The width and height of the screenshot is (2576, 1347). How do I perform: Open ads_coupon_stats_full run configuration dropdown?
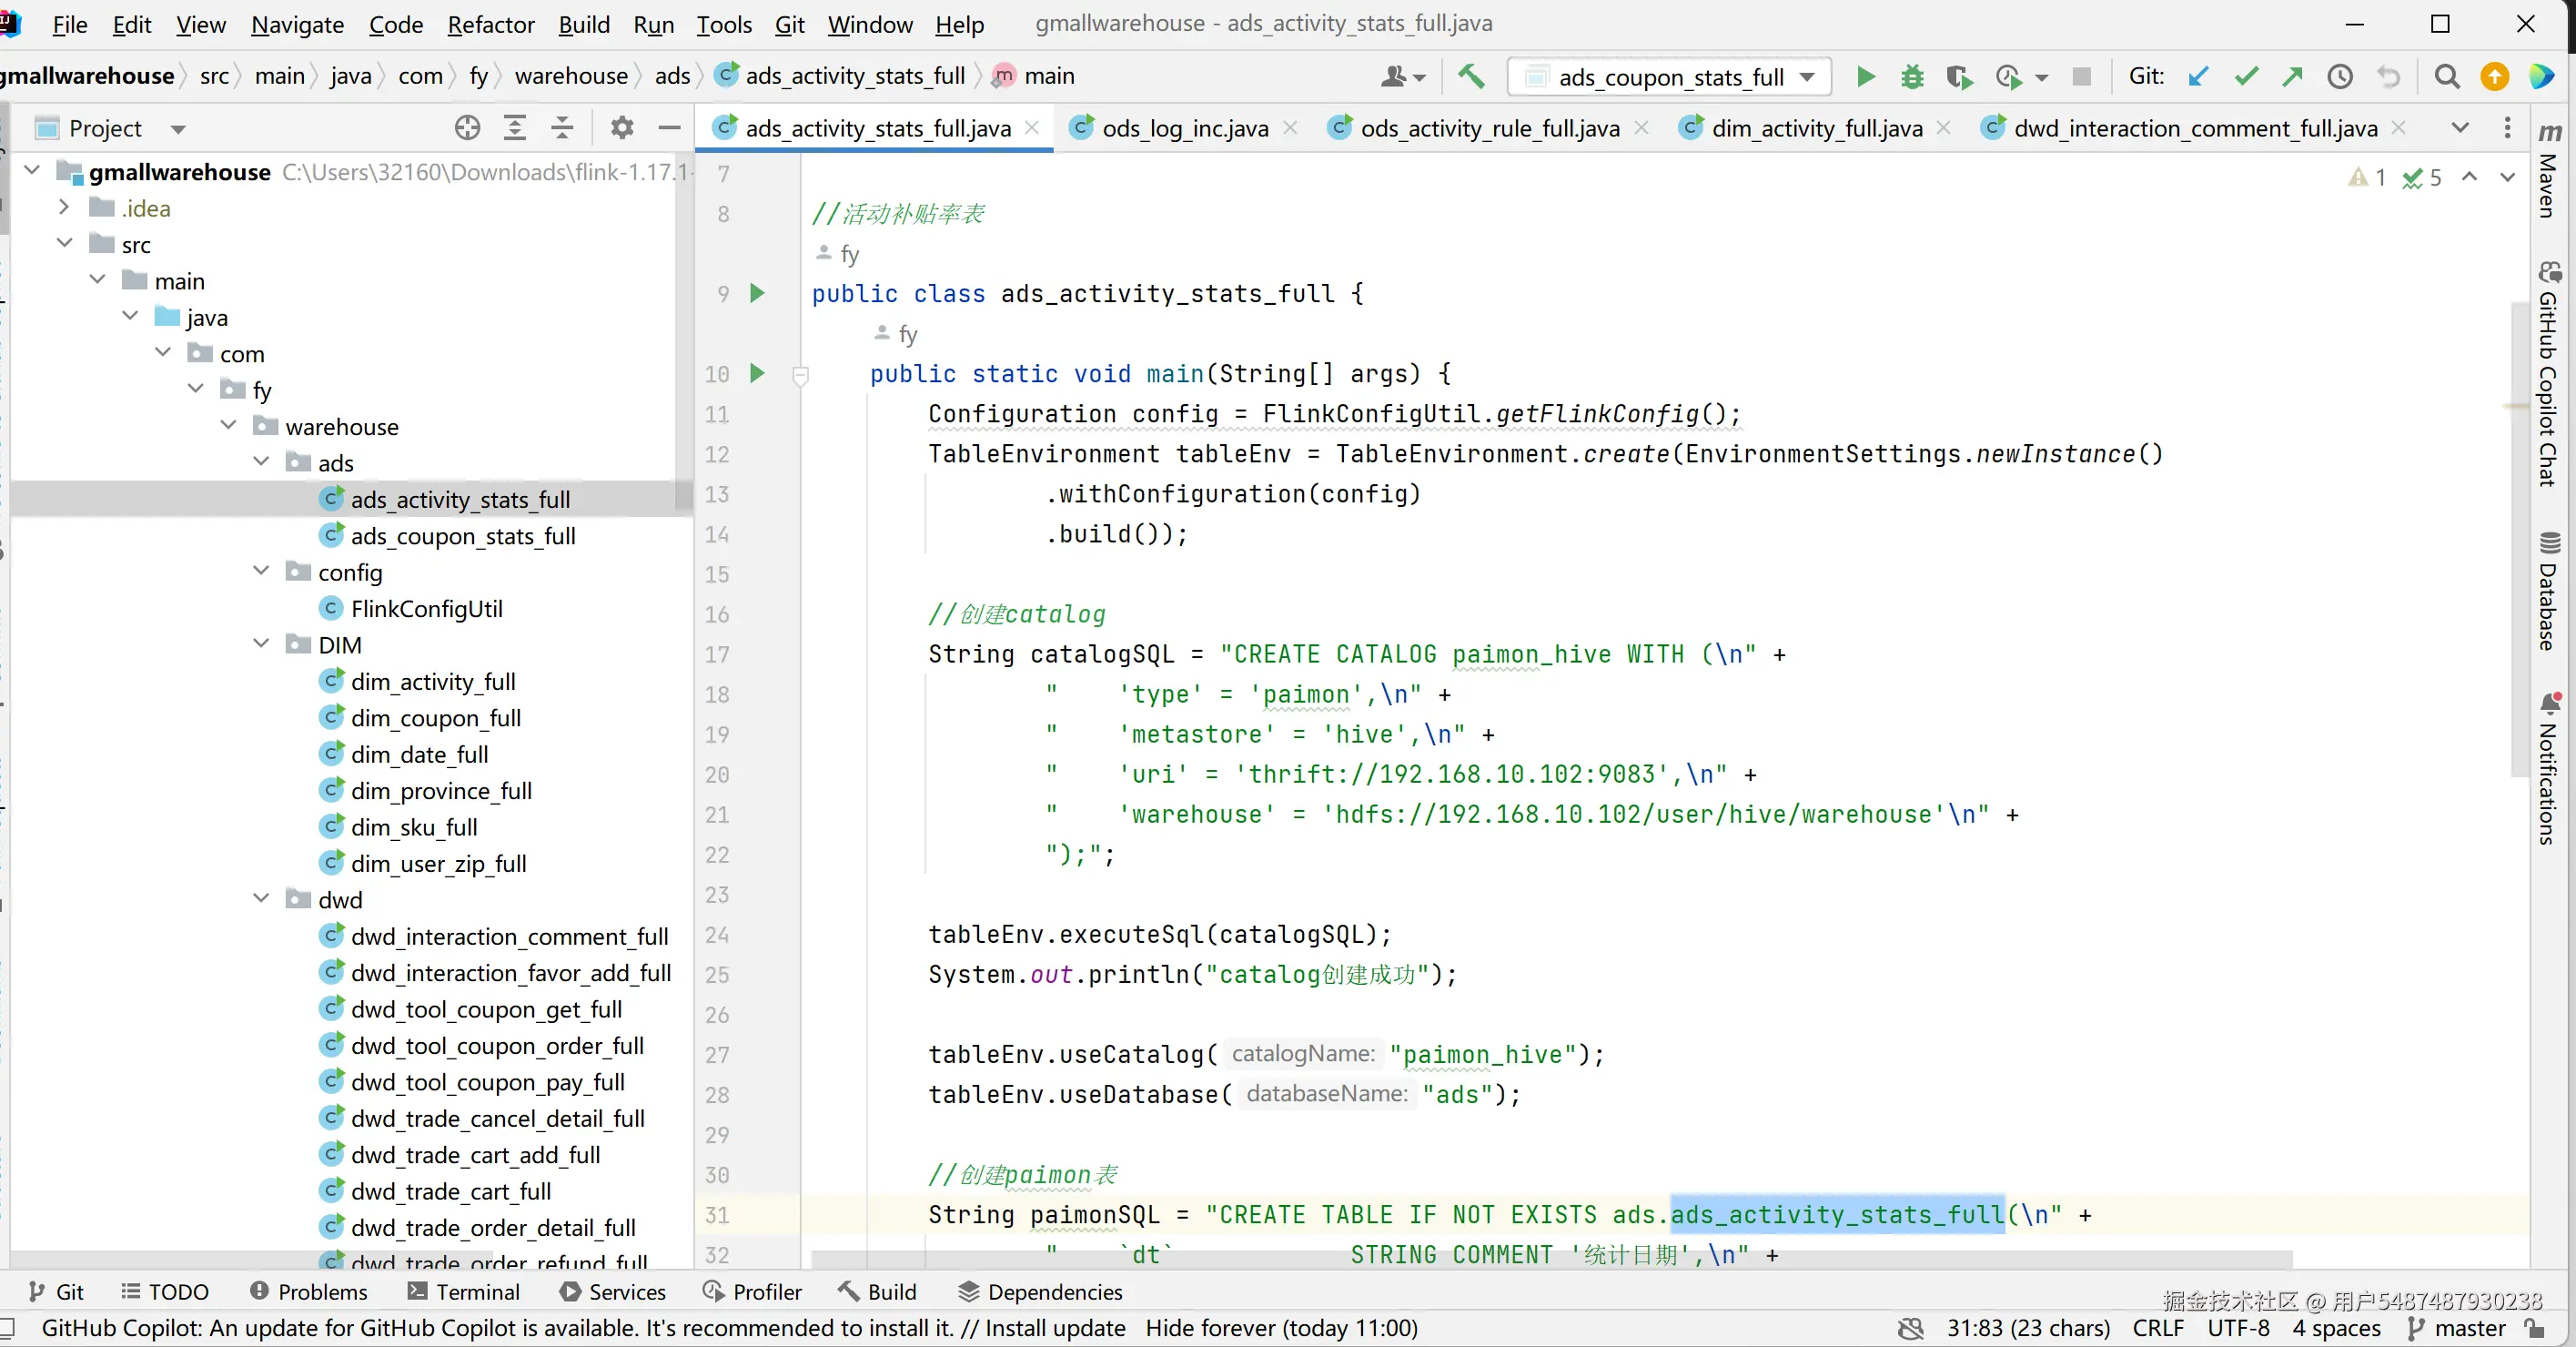(1670, 77)
